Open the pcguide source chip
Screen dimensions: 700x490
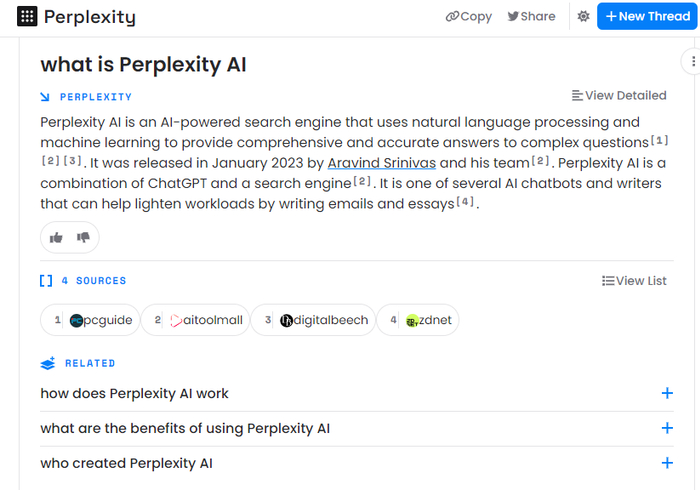point(93,320)
